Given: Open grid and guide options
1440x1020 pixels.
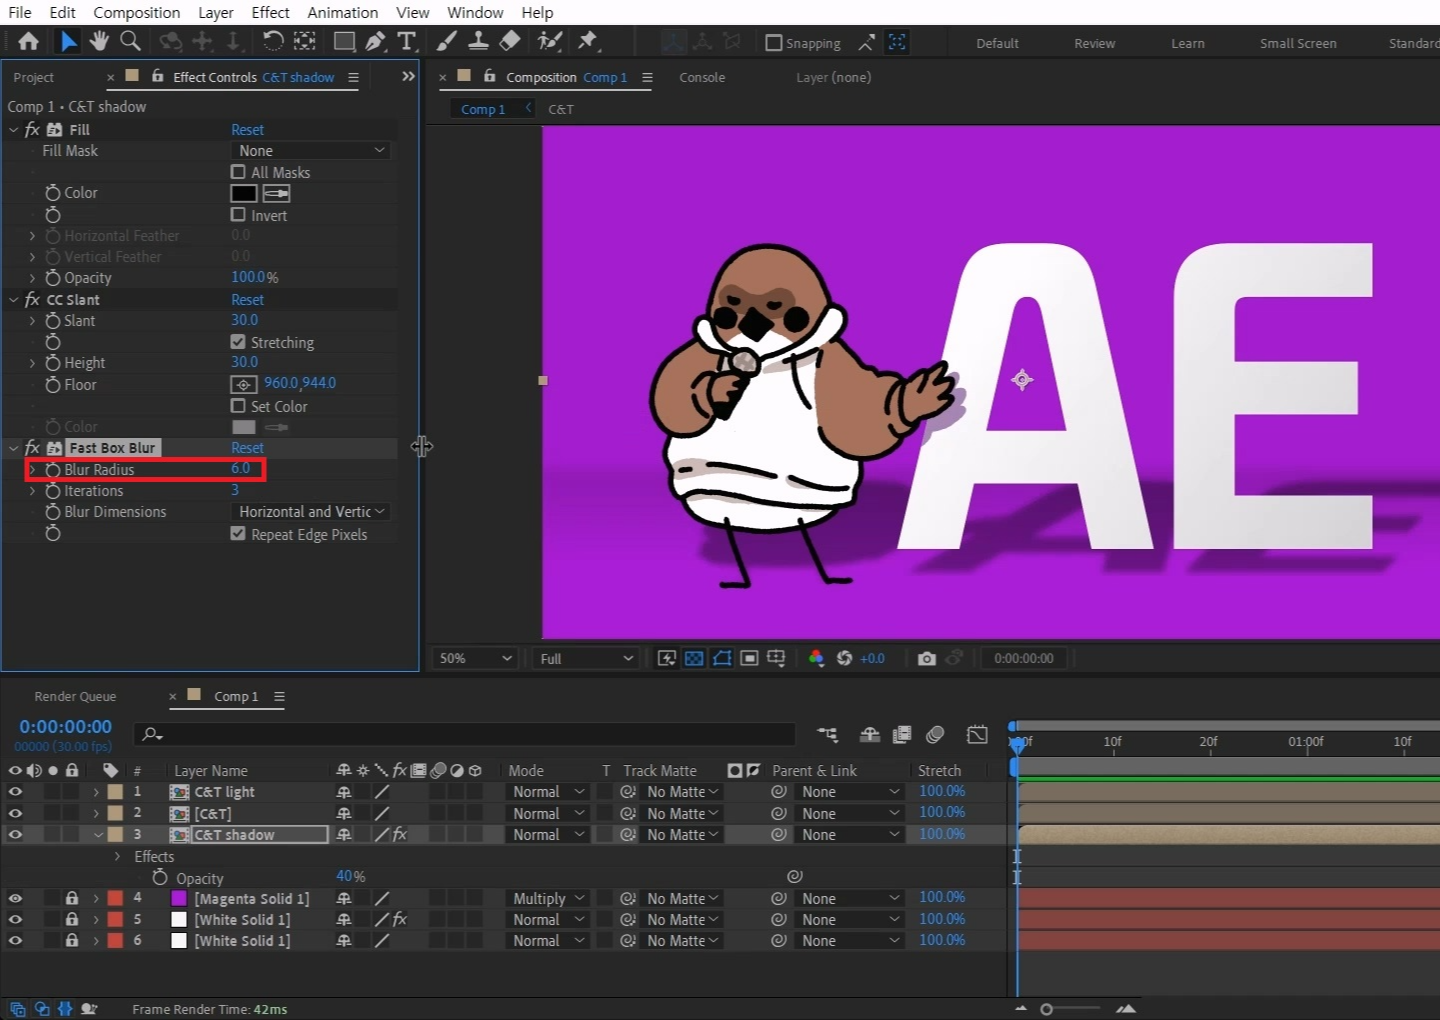Looking at the screenshot, I should 776,658.
